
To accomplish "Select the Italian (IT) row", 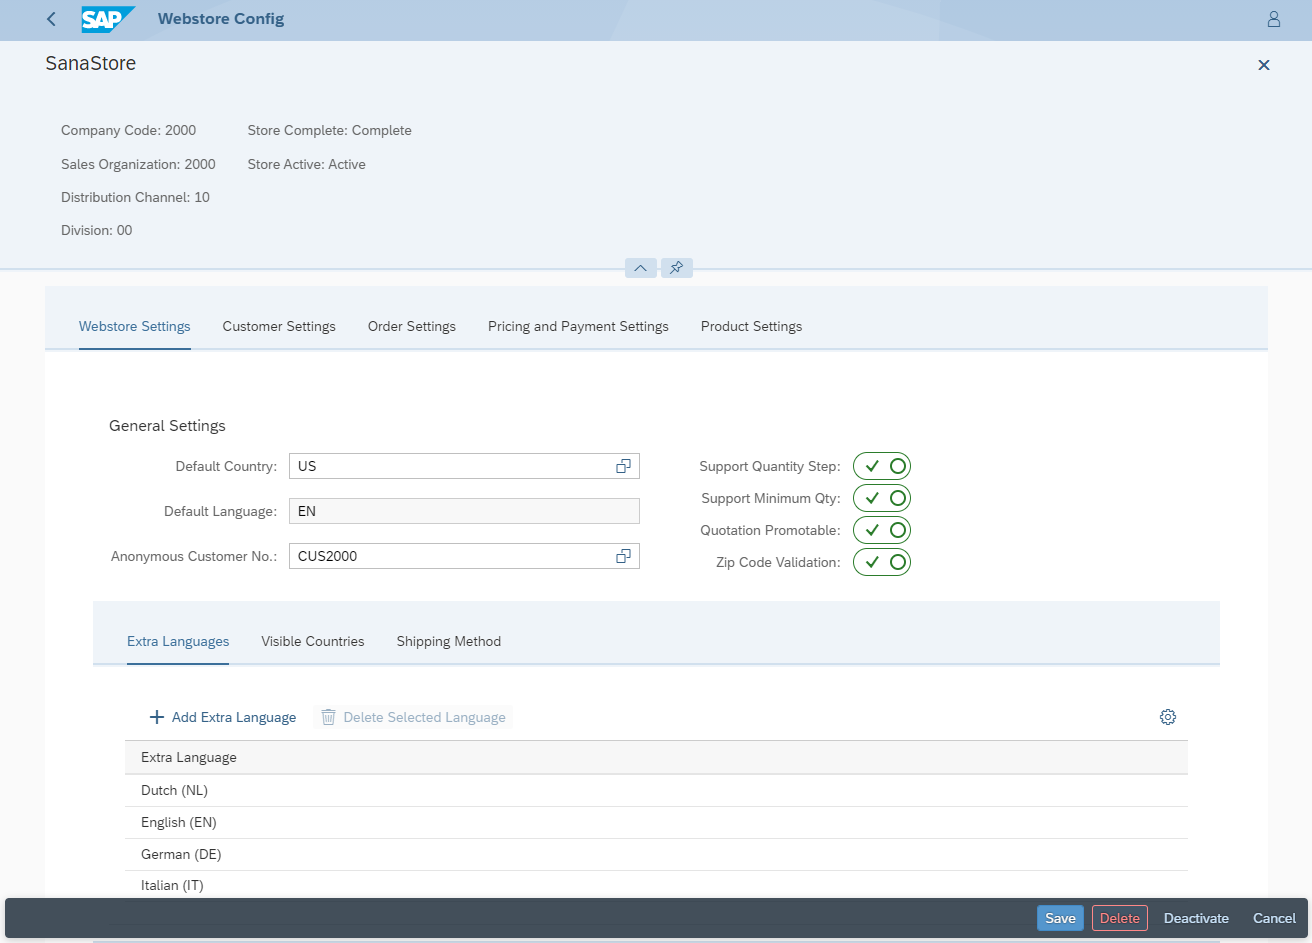I will (656, 885).
